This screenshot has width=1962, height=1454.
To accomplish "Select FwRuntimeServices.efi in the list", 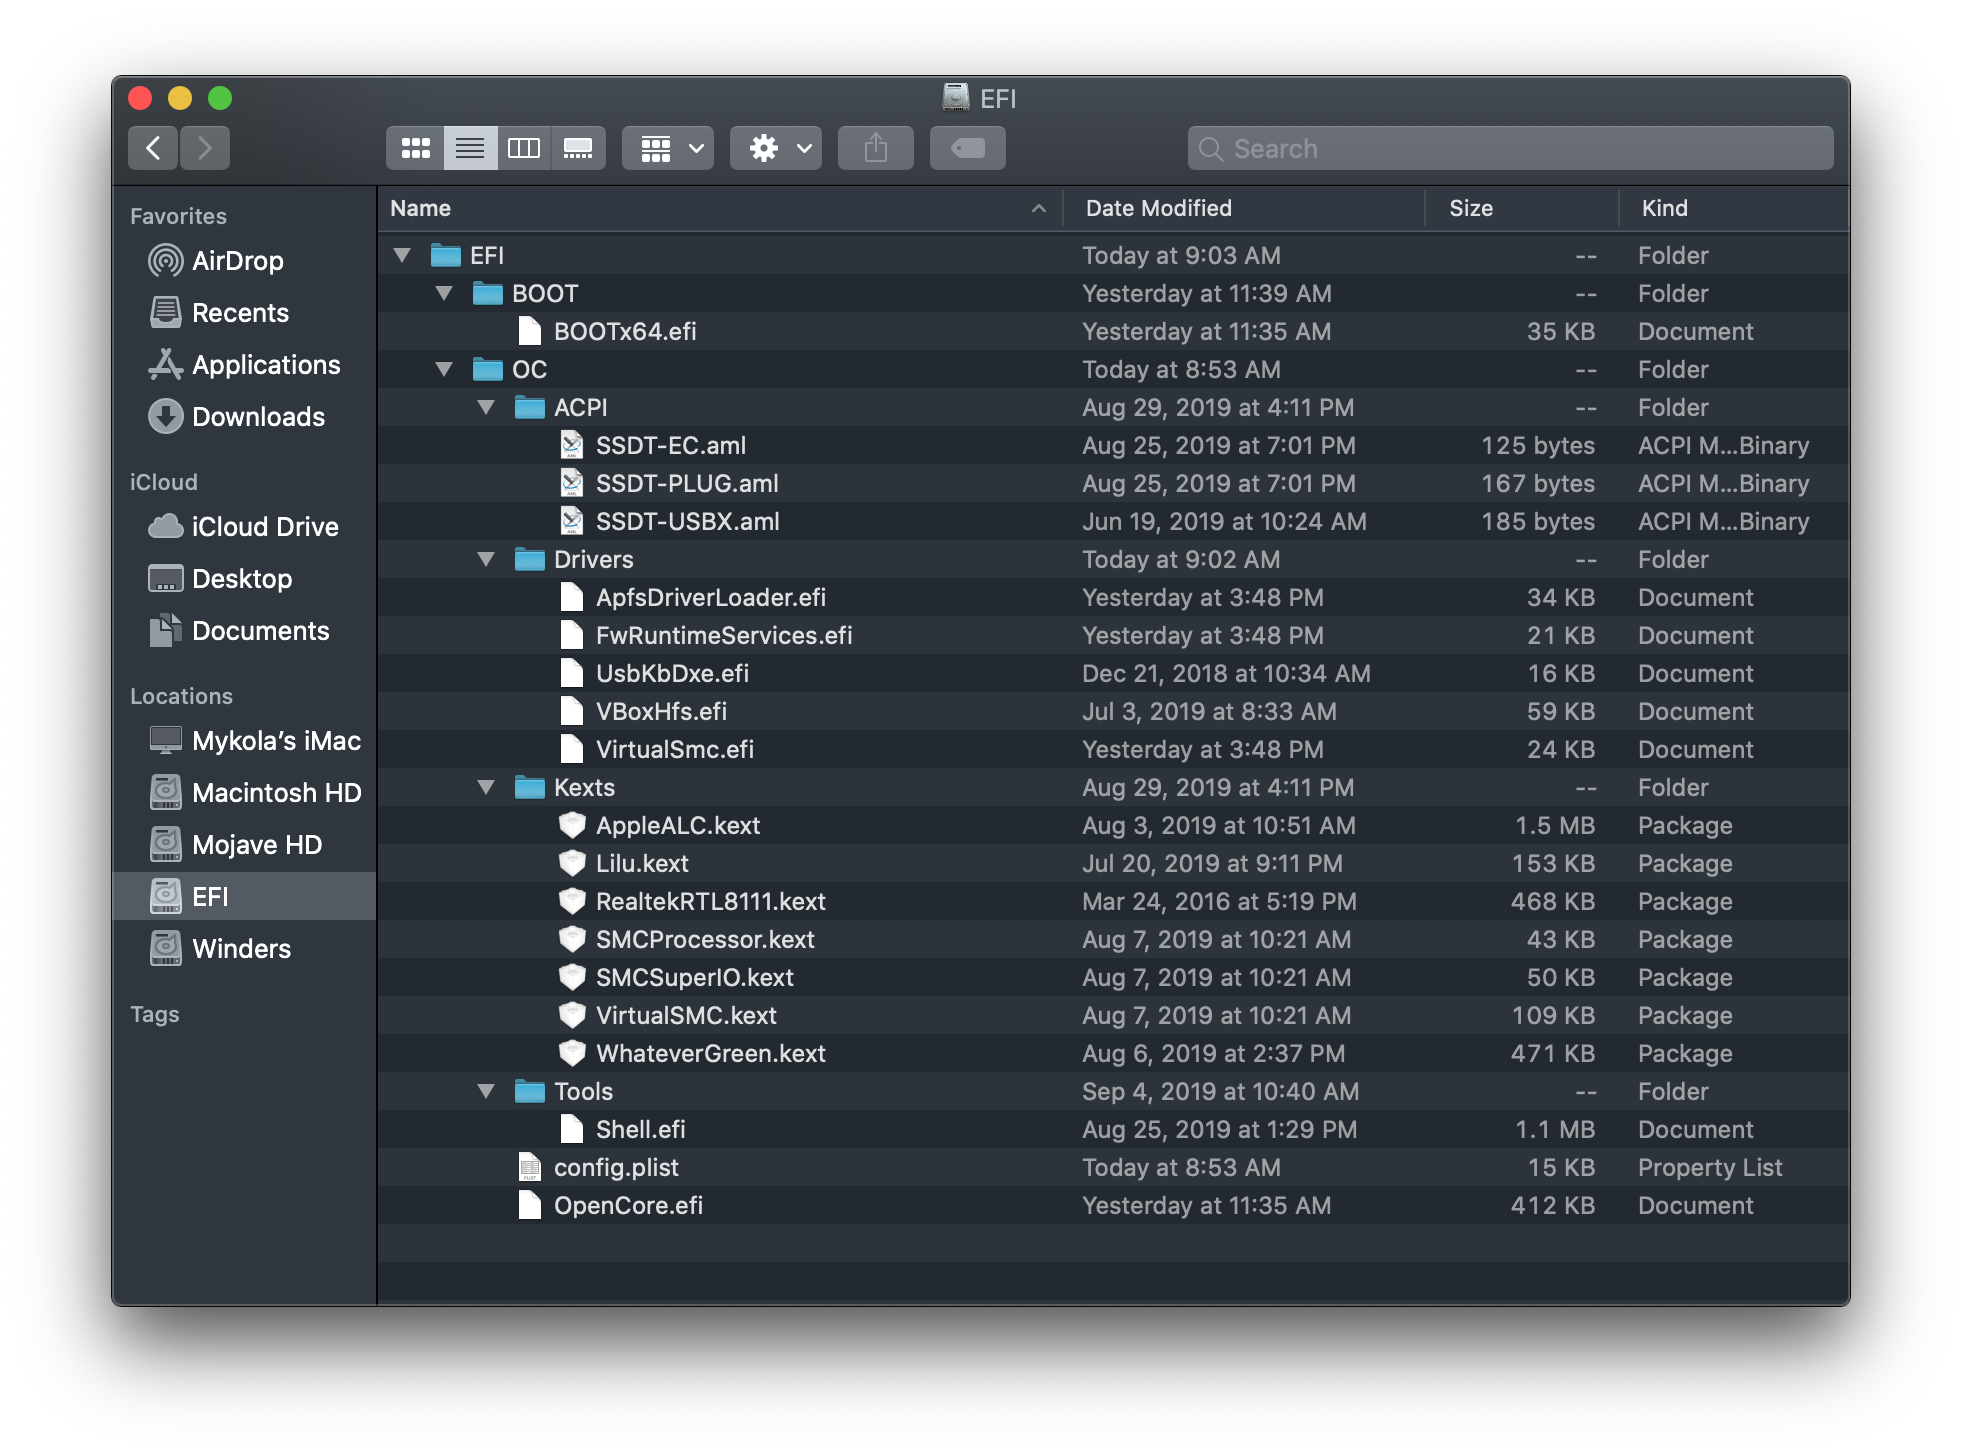I will pyautogui.click(x=1113, y=635).
